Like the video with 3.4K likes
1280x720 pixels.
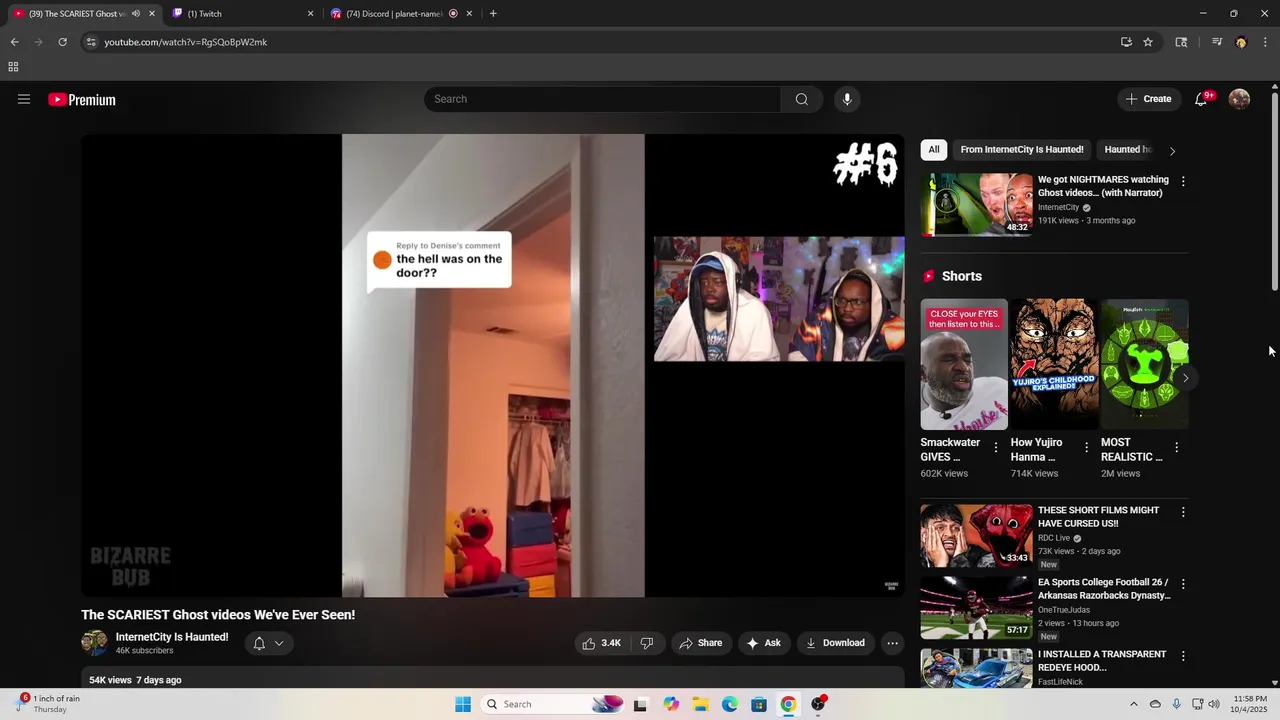click(x=602, y=643)
